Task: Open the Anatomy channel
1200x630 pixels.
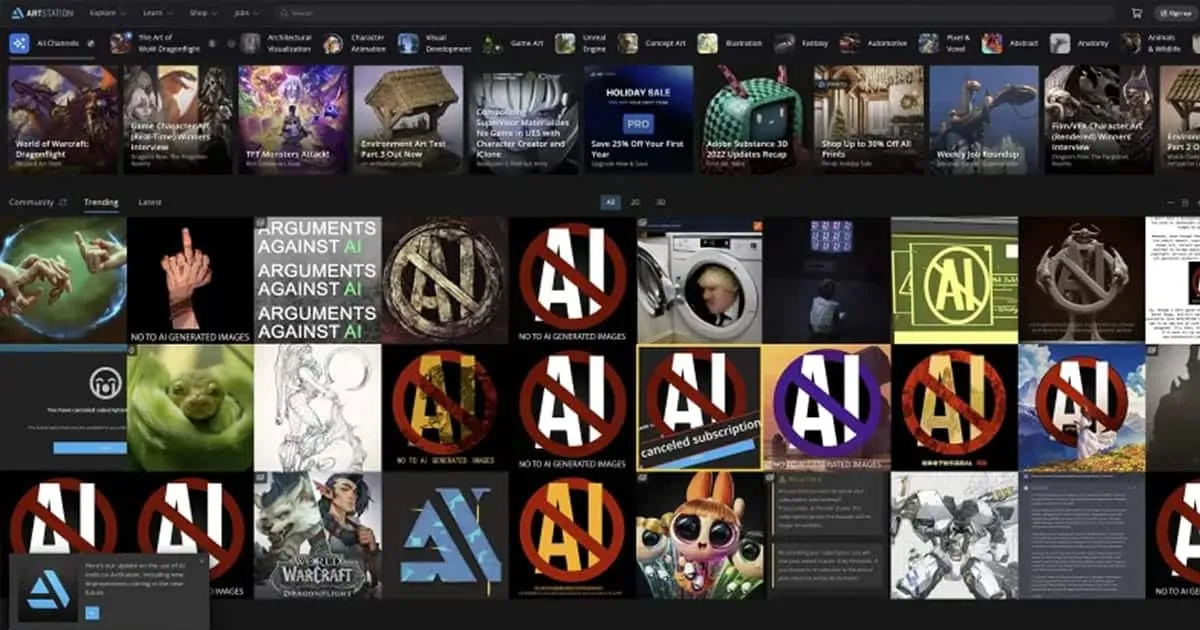Action: pos(1079,43)
